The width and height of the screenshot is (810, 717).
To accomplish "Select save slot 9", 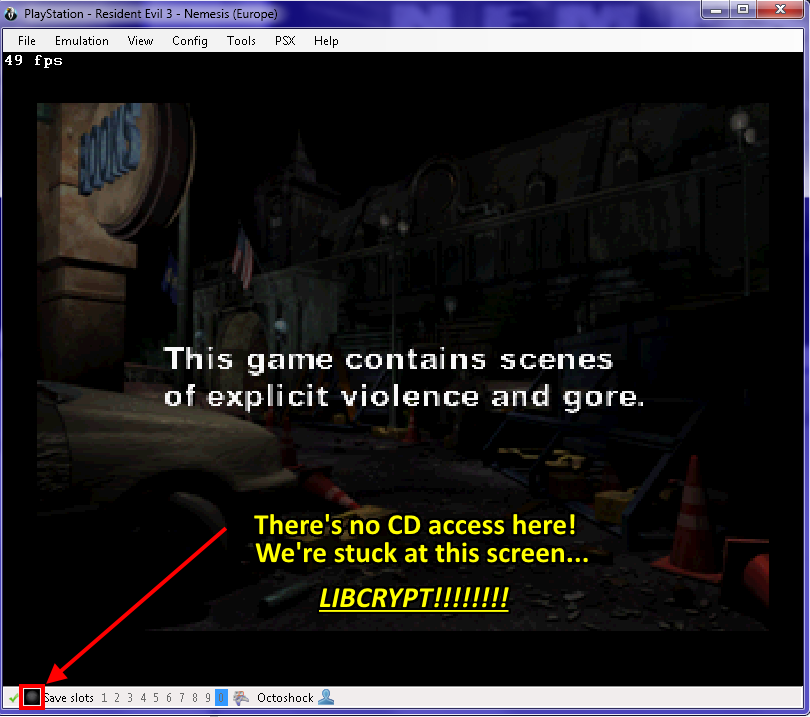I will [208, 698].
